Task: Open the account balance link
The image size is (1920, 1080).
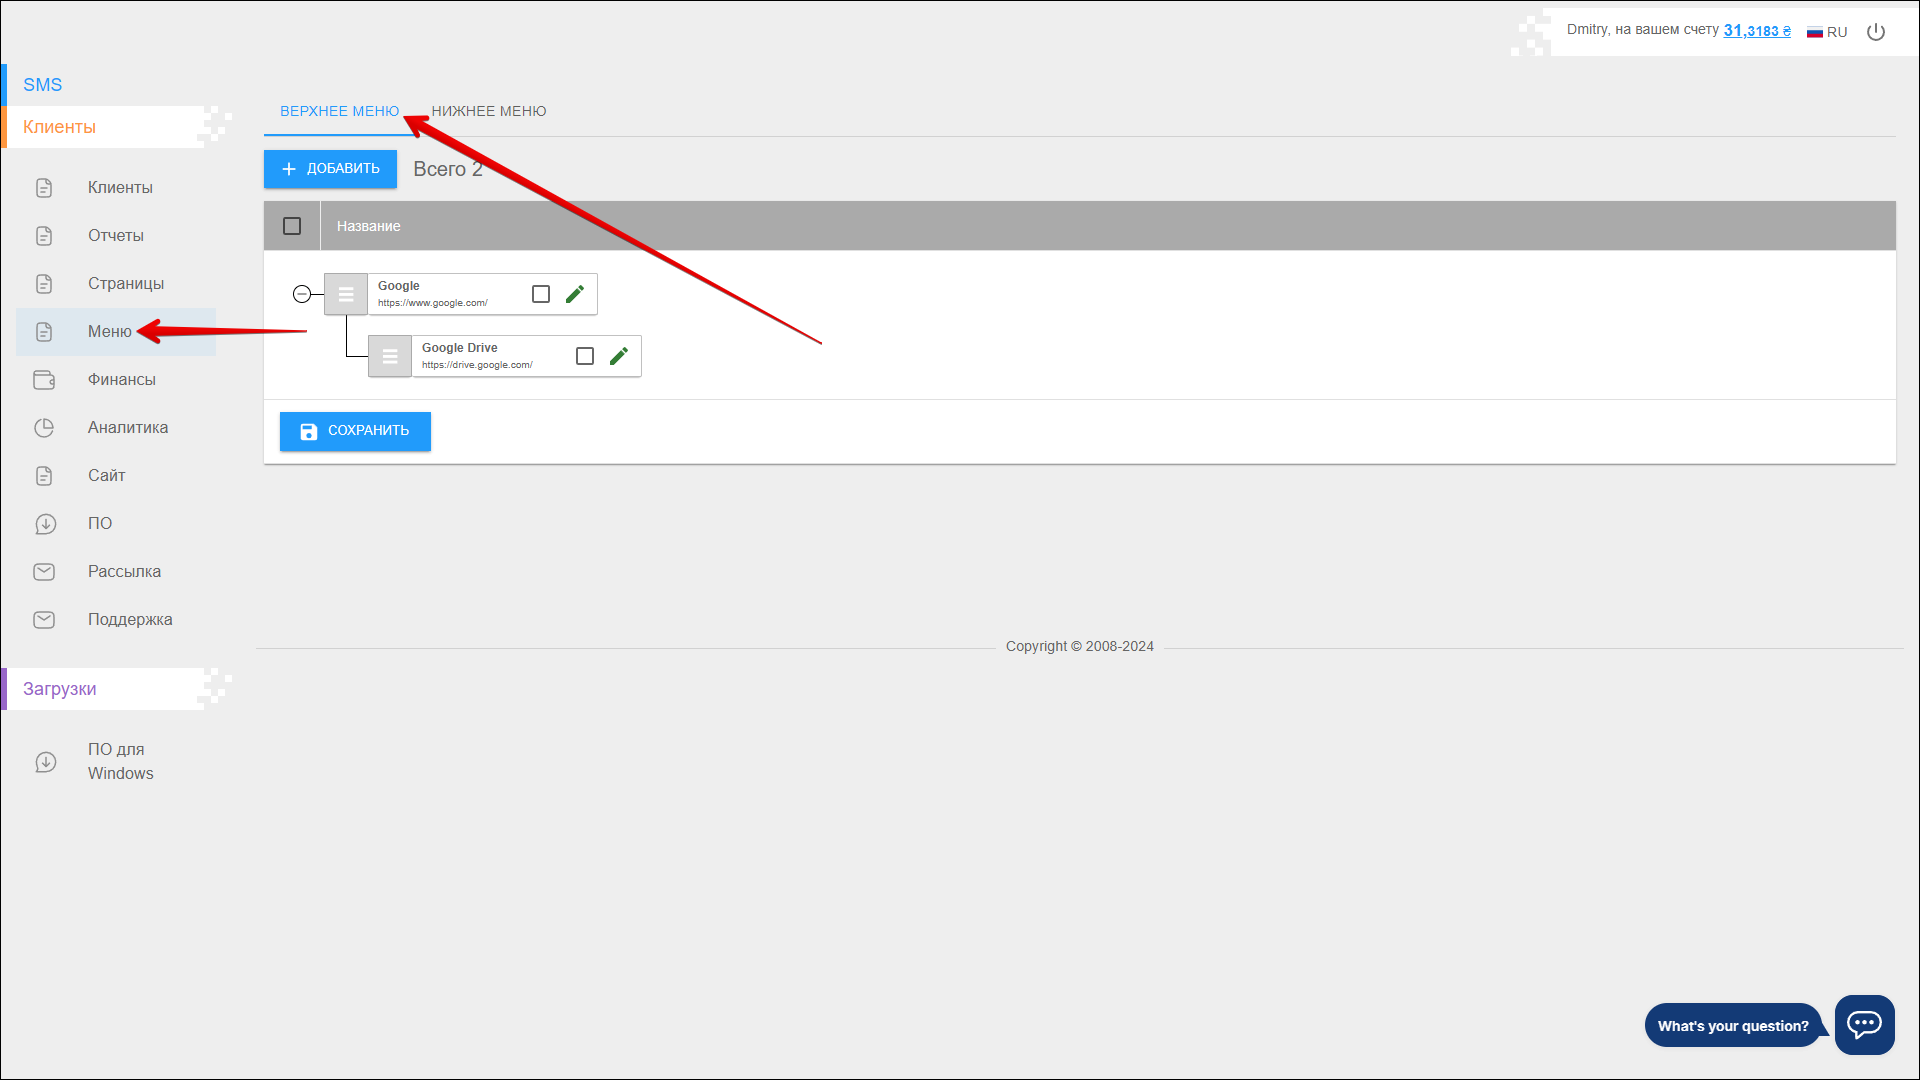Action: pyautogui.click(x=1756, y=30)
